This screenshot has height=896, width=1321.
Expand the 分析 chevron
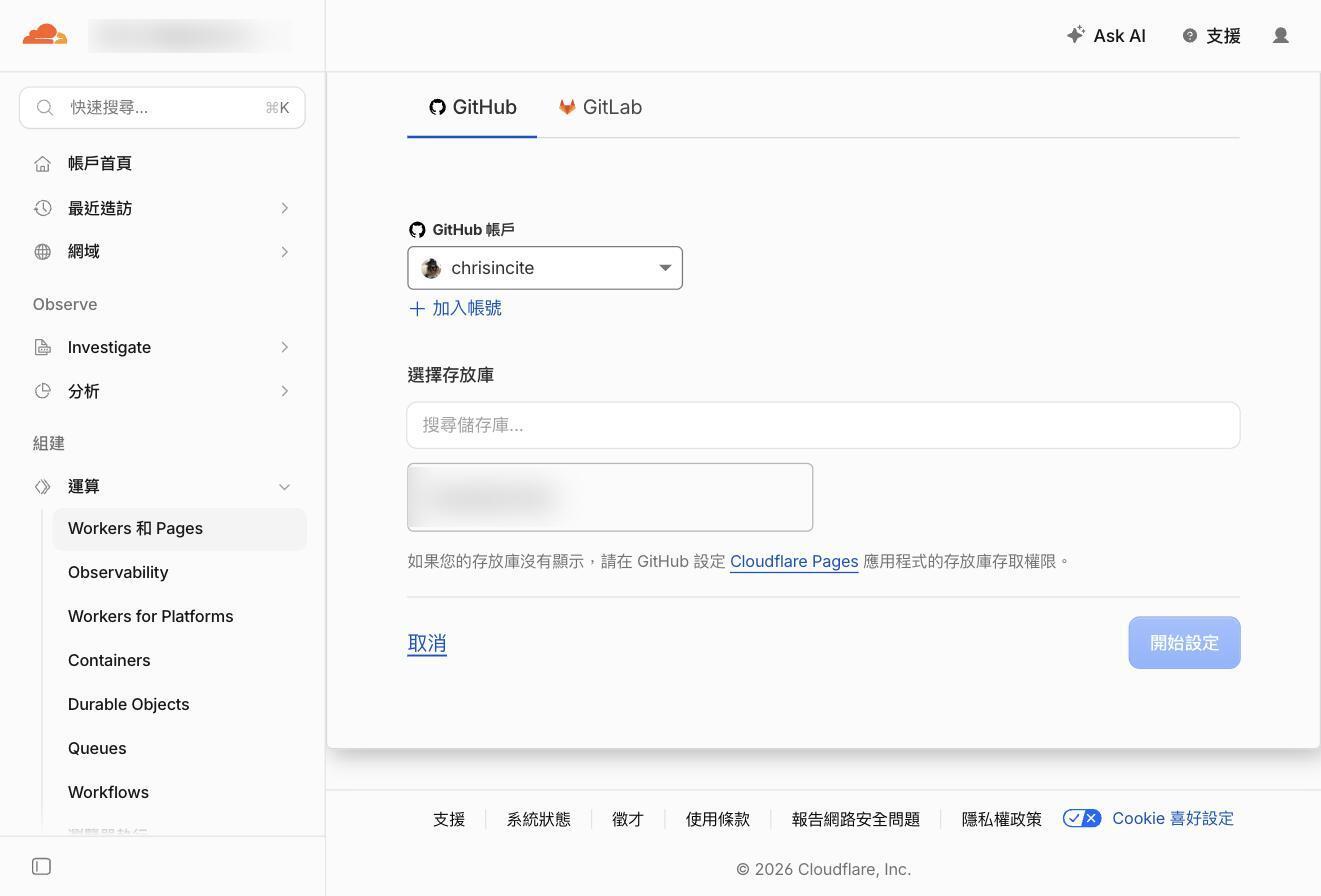point(284,391)
